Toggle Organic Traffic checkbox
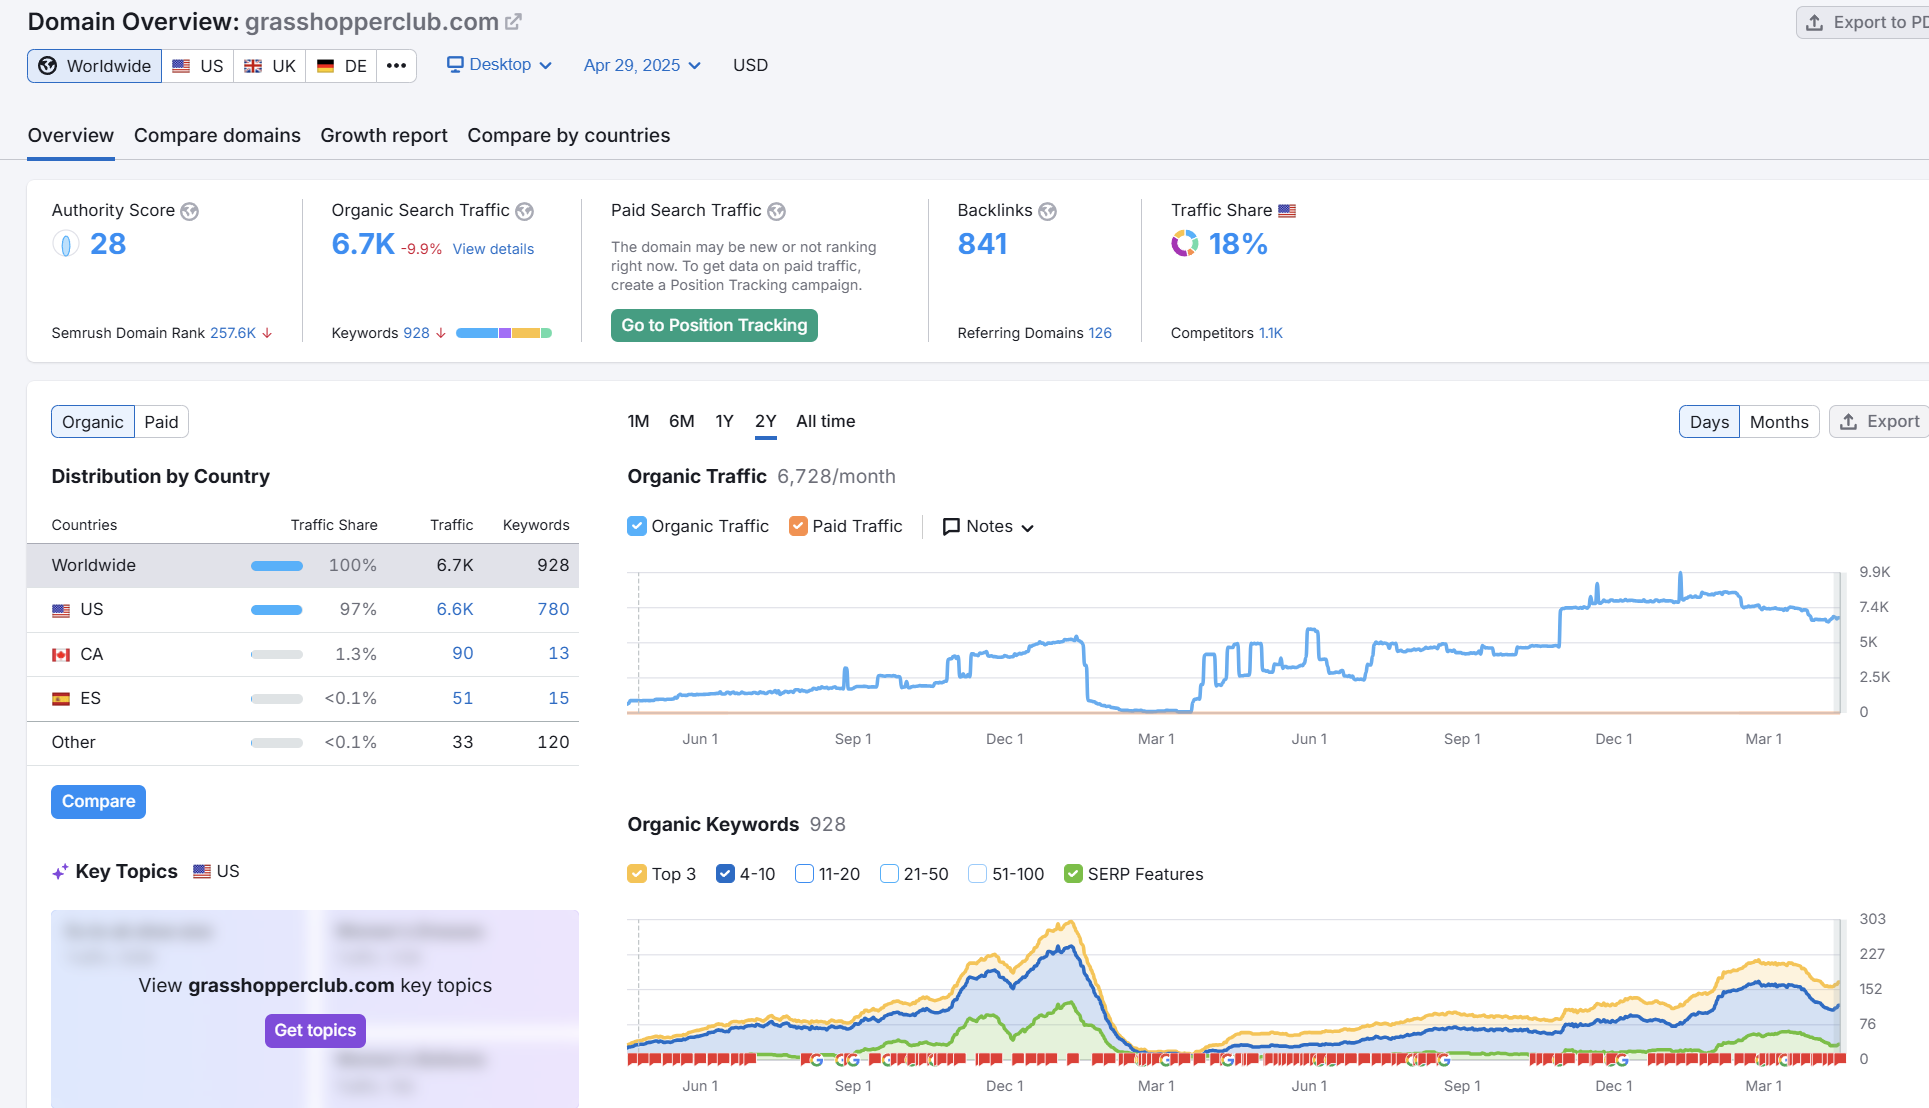 637,526
